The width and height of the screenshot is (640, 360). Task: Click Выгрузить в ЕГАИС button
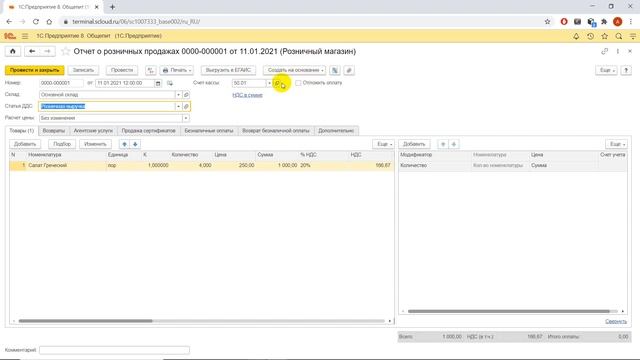tap(228, 70)
